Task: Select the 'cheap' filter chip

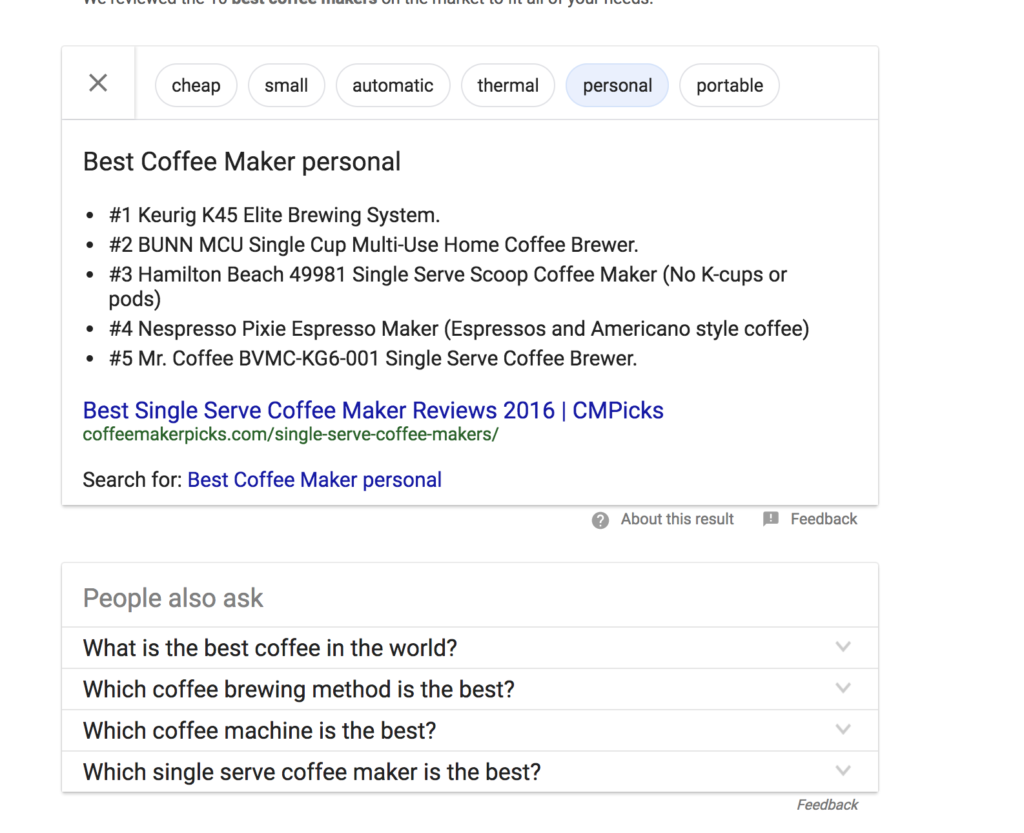Action: 196,86
